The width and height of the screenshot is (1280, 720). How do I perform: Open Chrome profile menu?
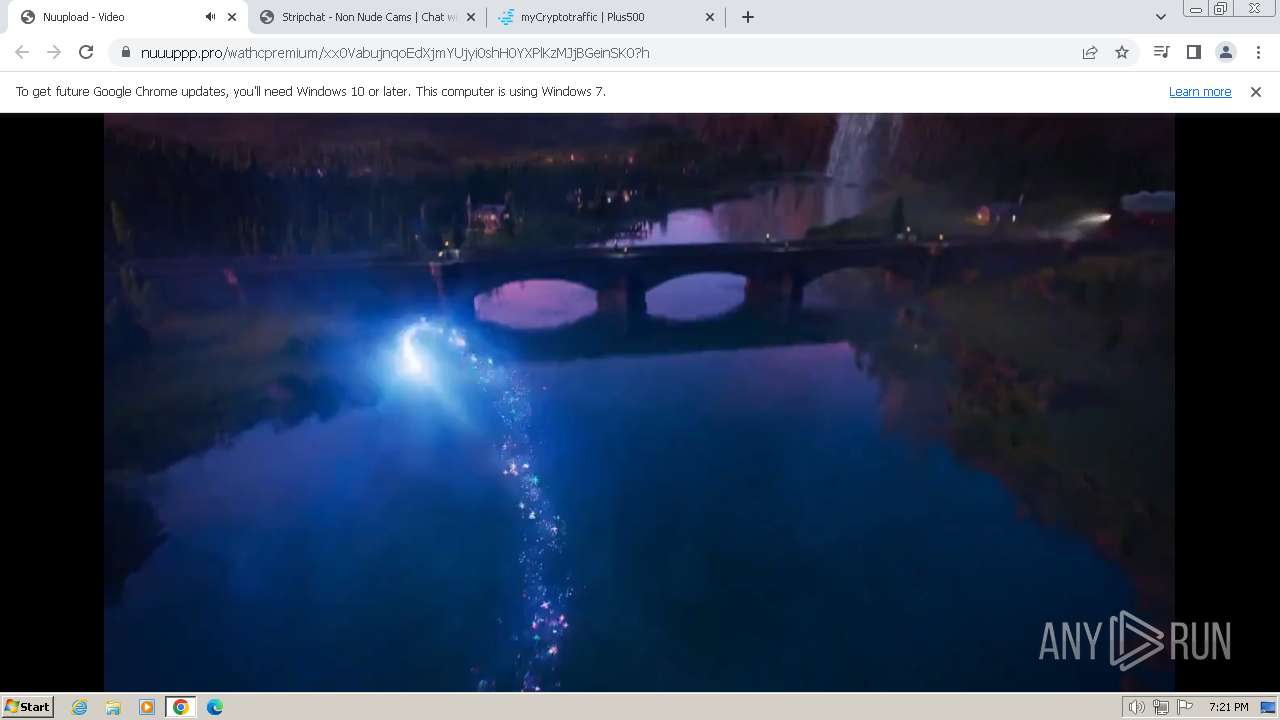pos(1225,52)
